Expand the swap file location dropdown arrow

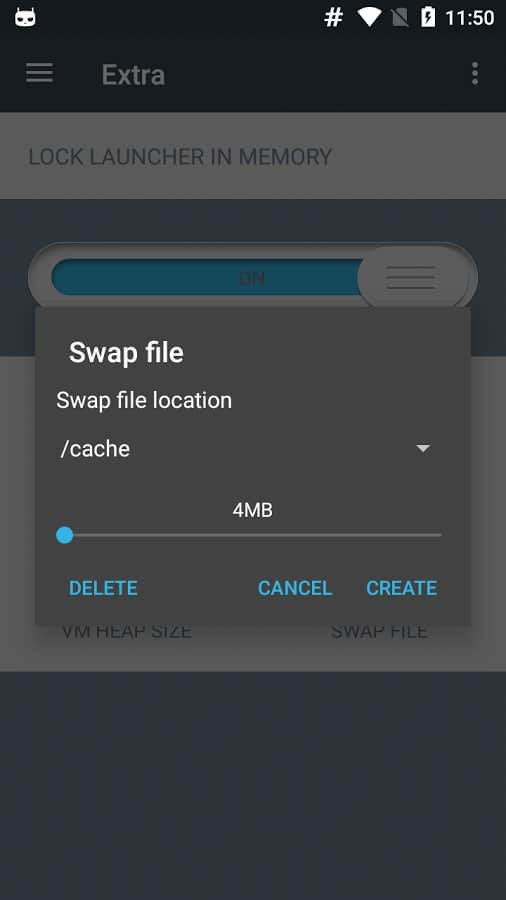pos(423,448)
